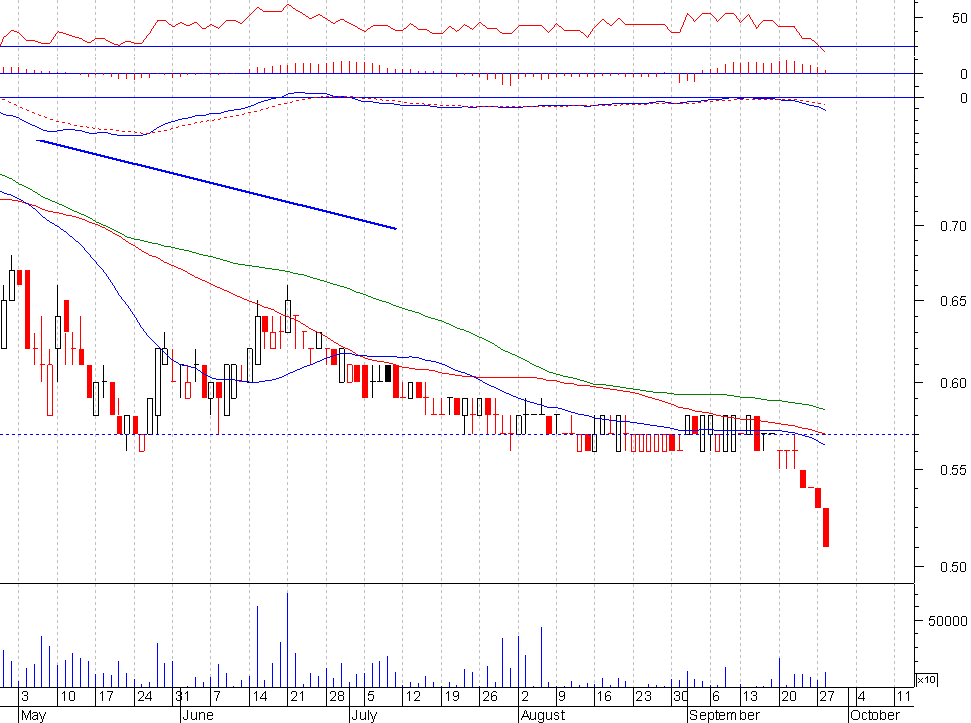Click the date label 5 in July
This screenshot has width=971, height=723.
[371, 696]
